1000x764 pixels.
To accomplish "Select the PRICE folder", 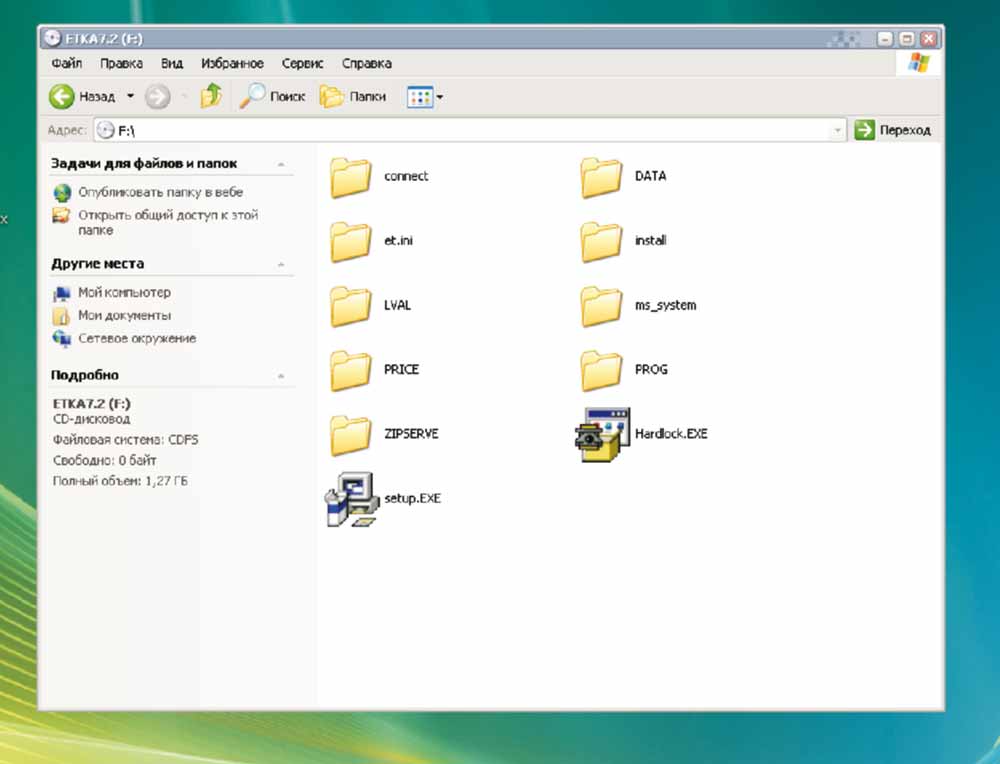I will (351, 370).
